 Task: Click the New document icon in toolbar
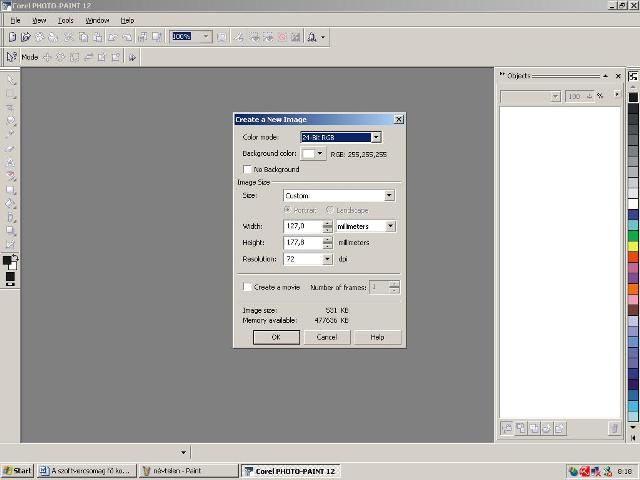(12, 37)
